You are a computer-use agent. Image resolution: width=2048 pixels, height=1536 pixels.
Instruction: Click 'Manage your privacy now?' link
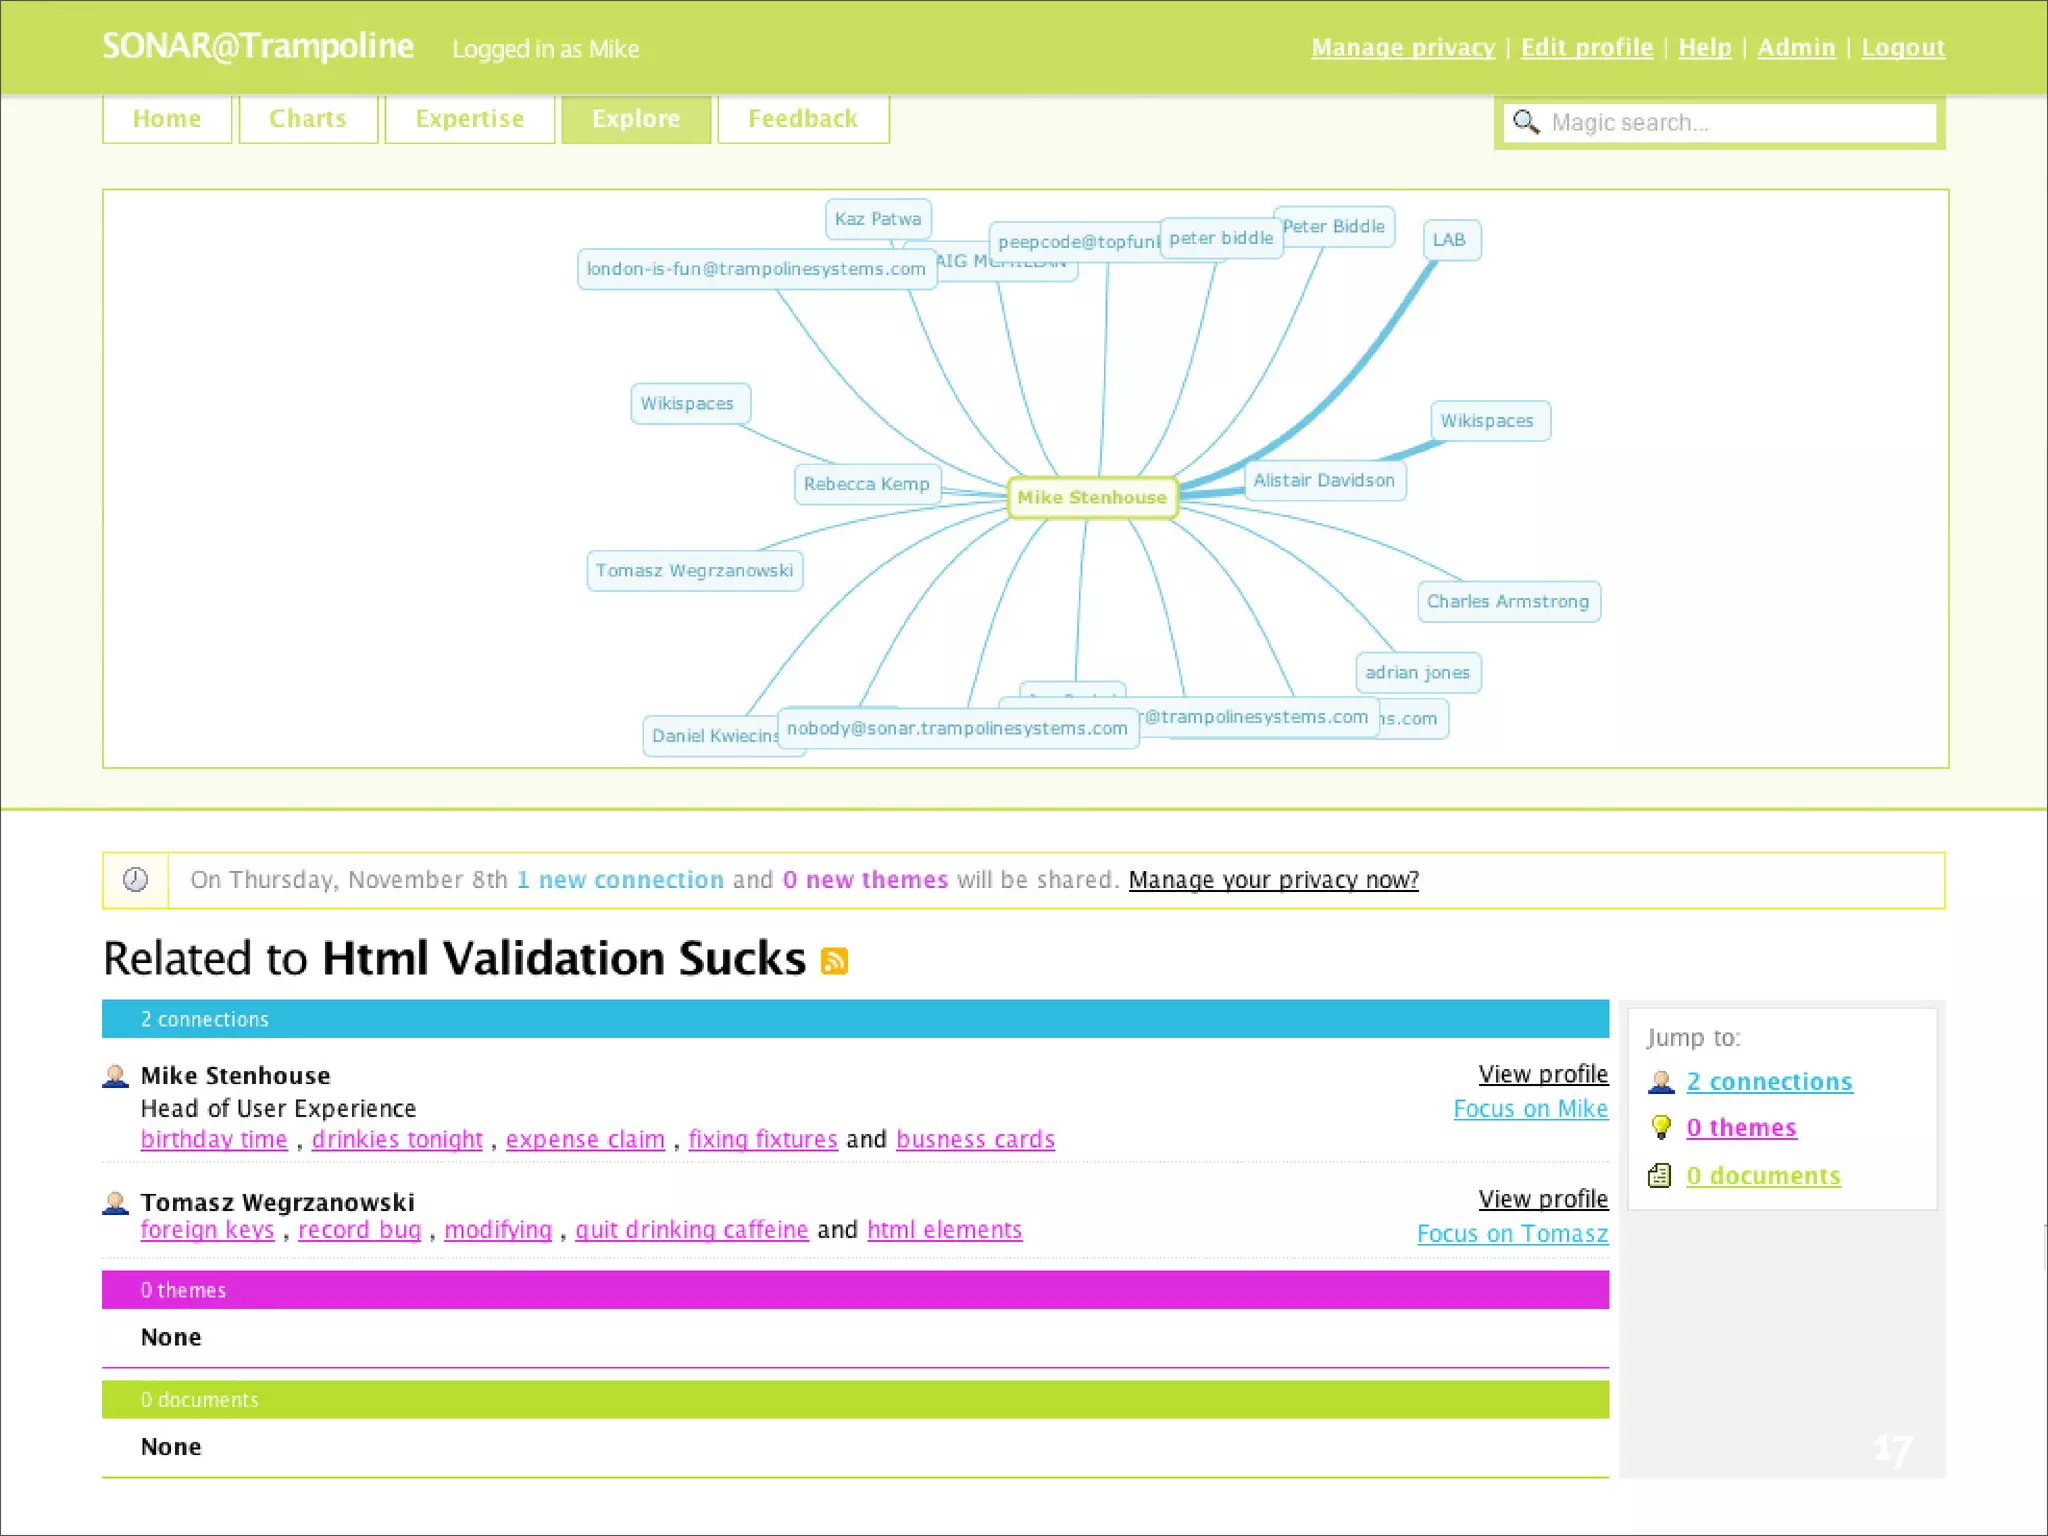(x=1273, y=880)
